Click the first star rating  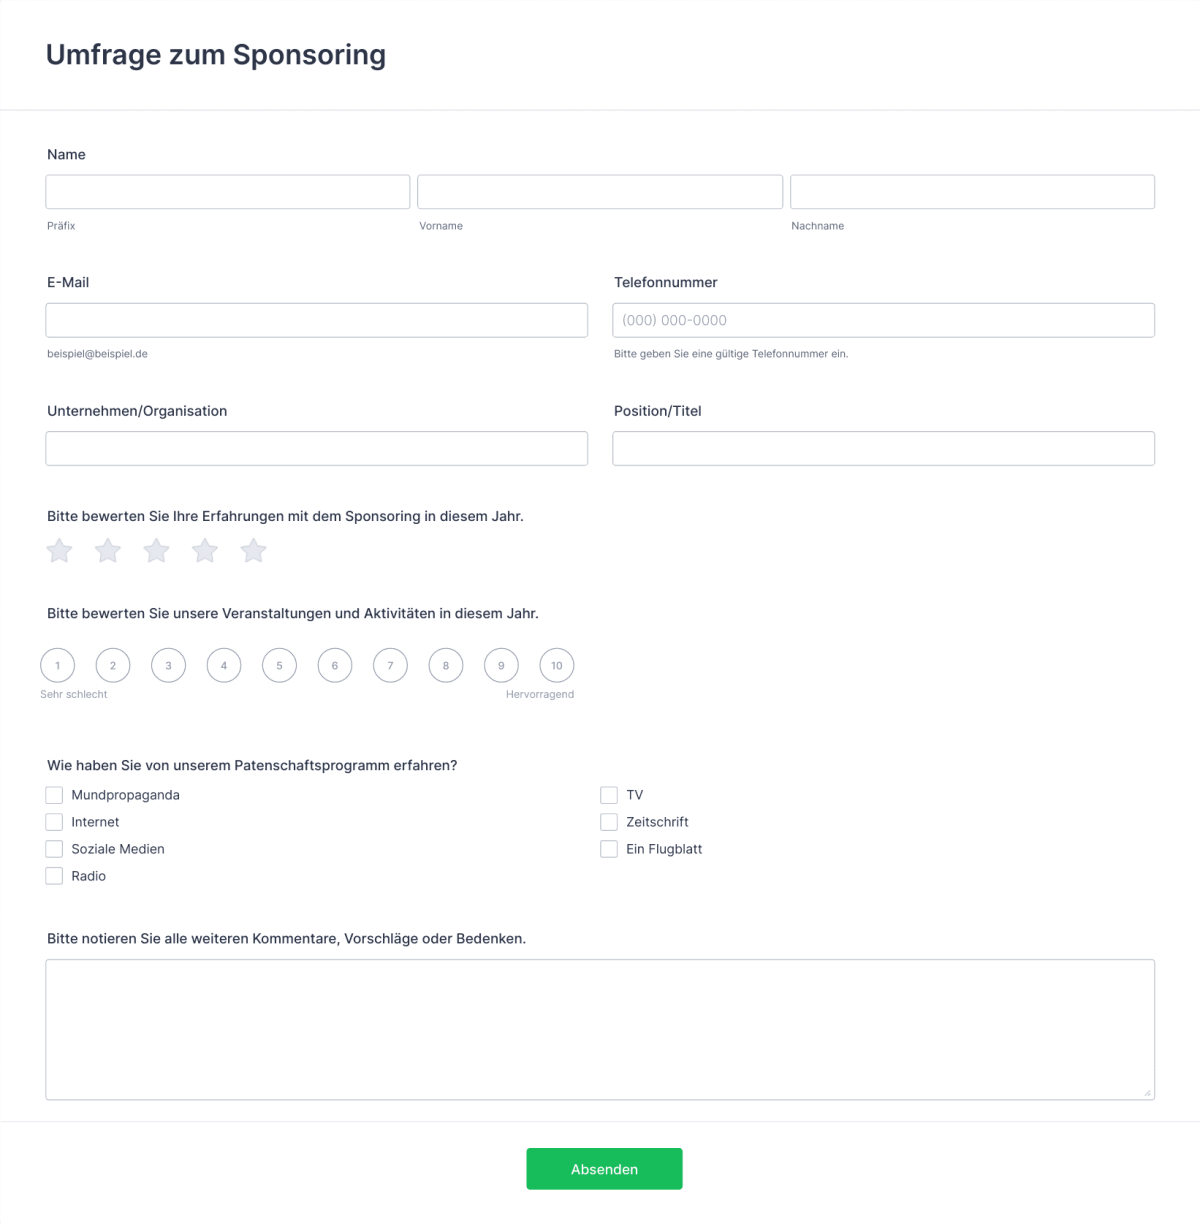(x=58, y=550)
